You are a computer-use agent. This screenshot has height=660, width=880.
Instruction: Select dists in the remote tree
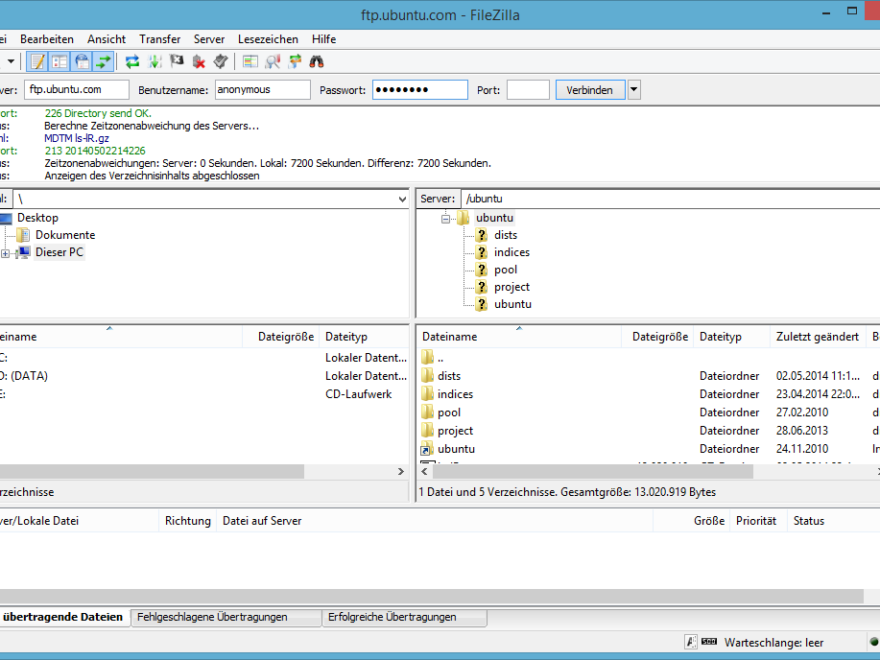click(506, 235)
